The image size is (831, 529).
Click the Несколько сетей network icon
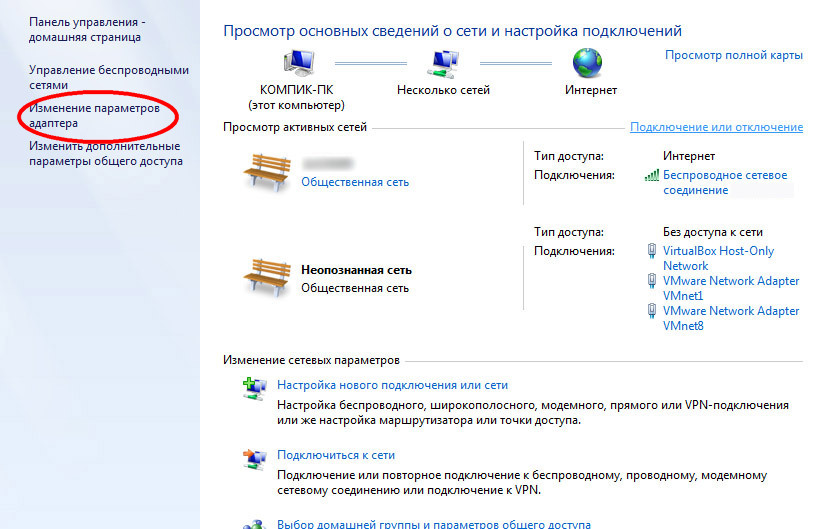(x=443, y=63)
